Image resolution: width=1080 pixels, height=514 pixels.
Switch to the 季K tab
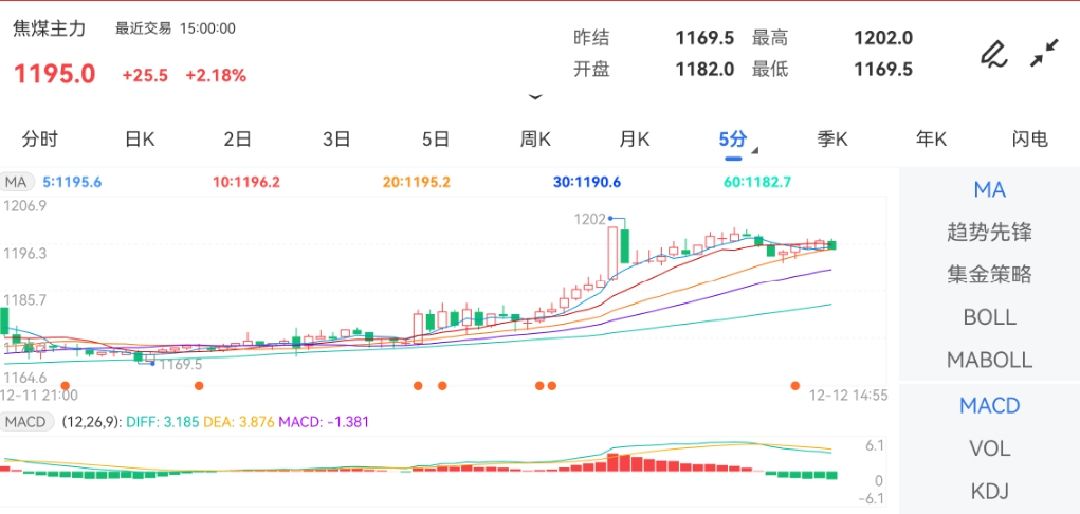(x=833, y=139)
